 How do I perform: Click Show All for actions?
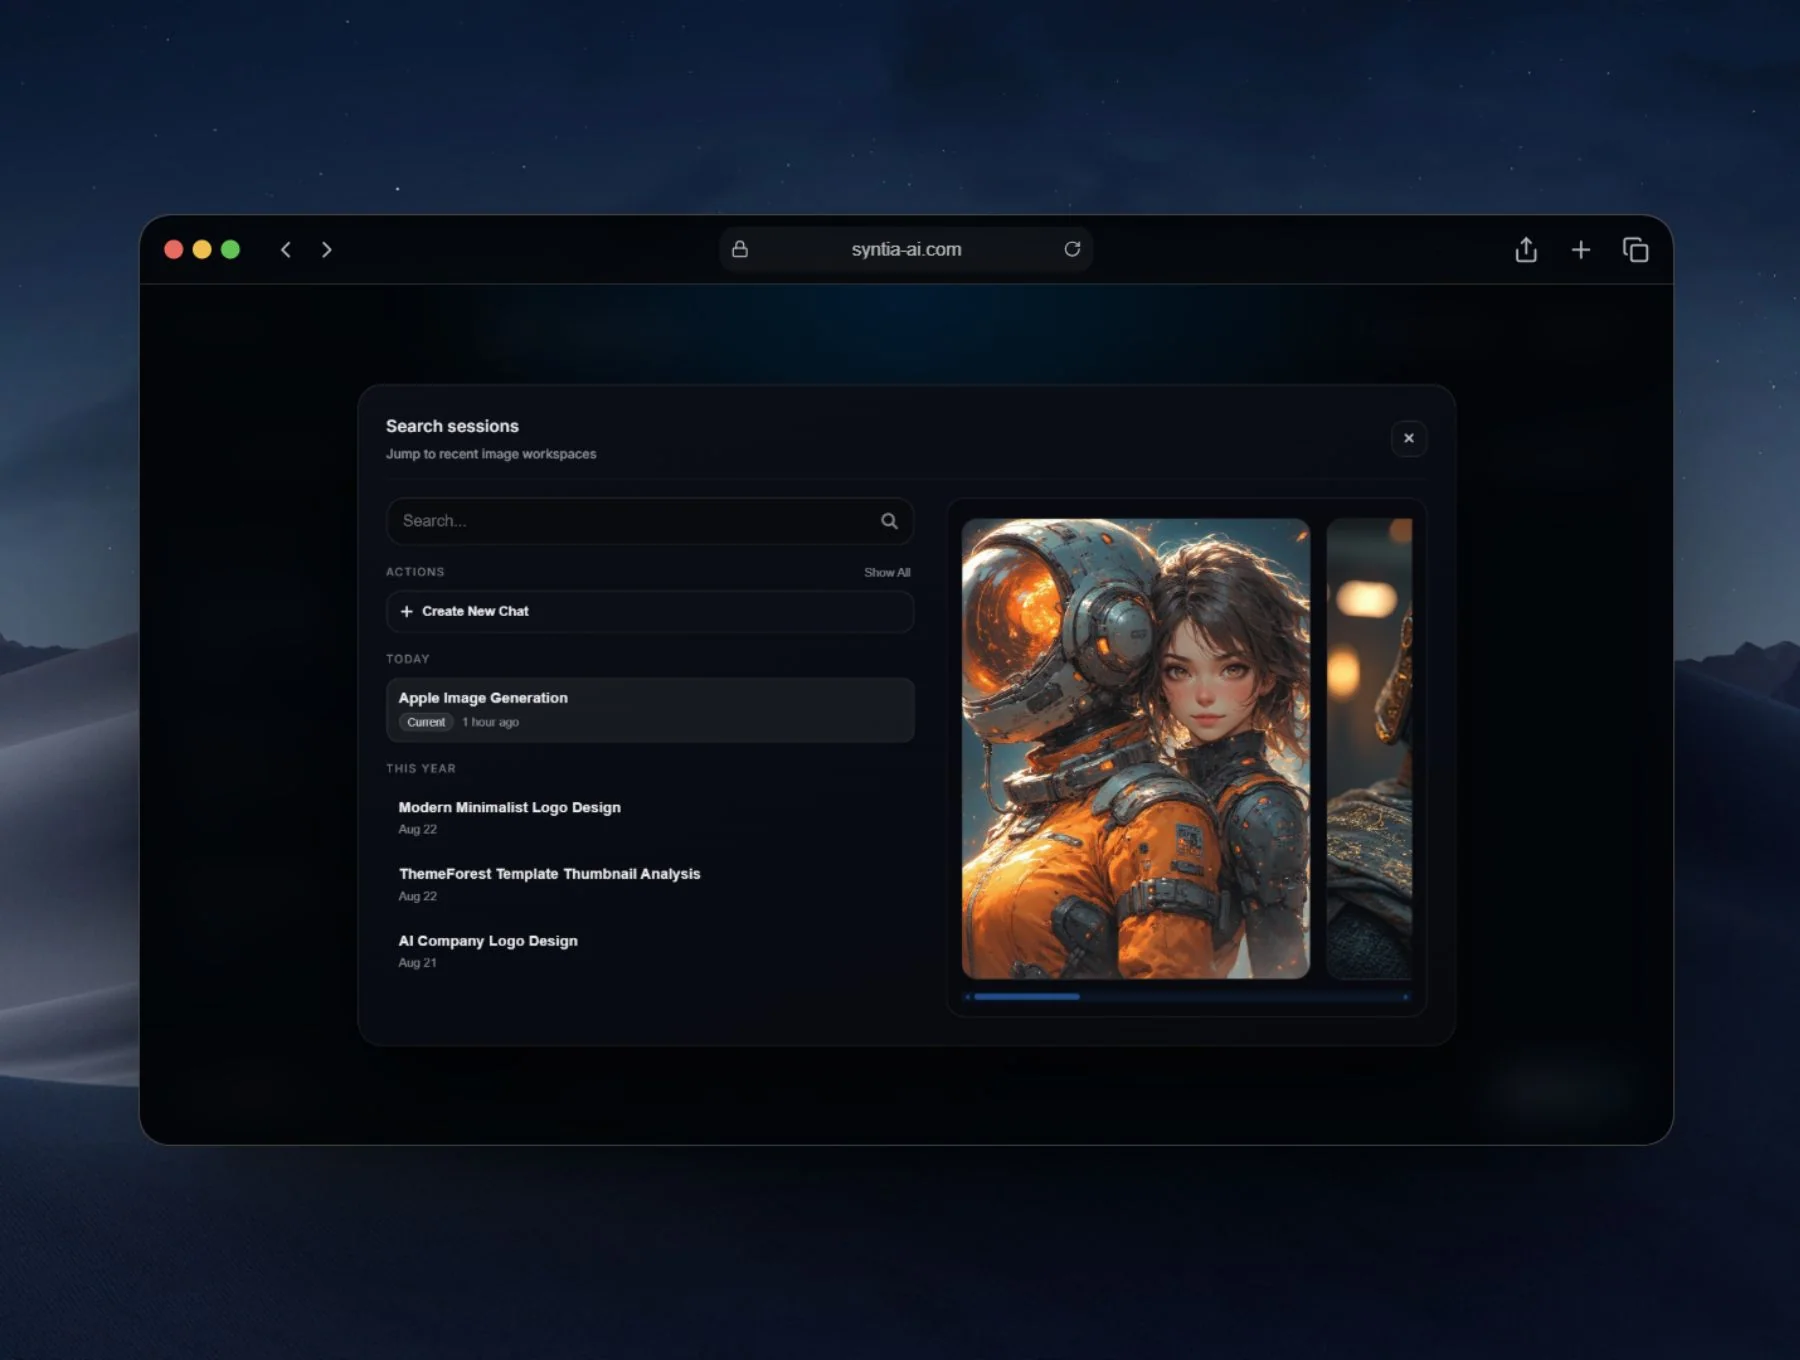click(887, 573)
